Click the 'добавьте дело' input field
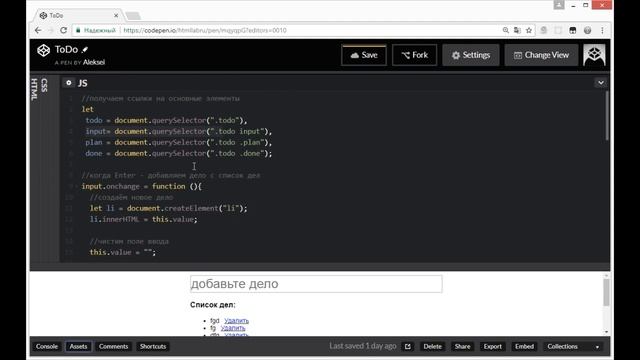The width and height of the screenshot is (640, 360). (x=316, y=284)
